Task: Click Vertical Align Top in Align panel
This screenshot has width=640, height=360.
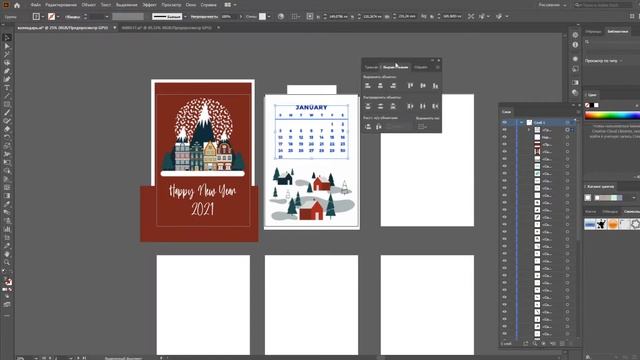Action: (x=411, y=85)
